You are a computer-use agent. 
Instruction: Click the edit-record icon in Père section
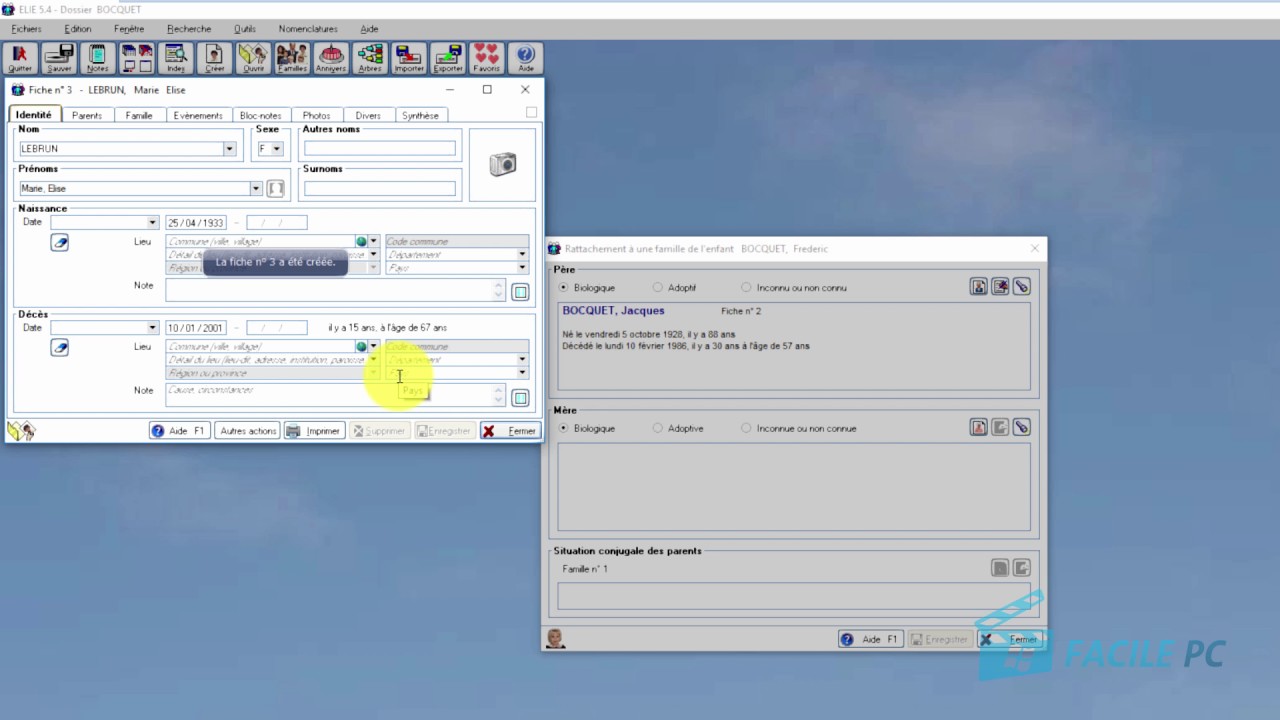point(1000,287)
